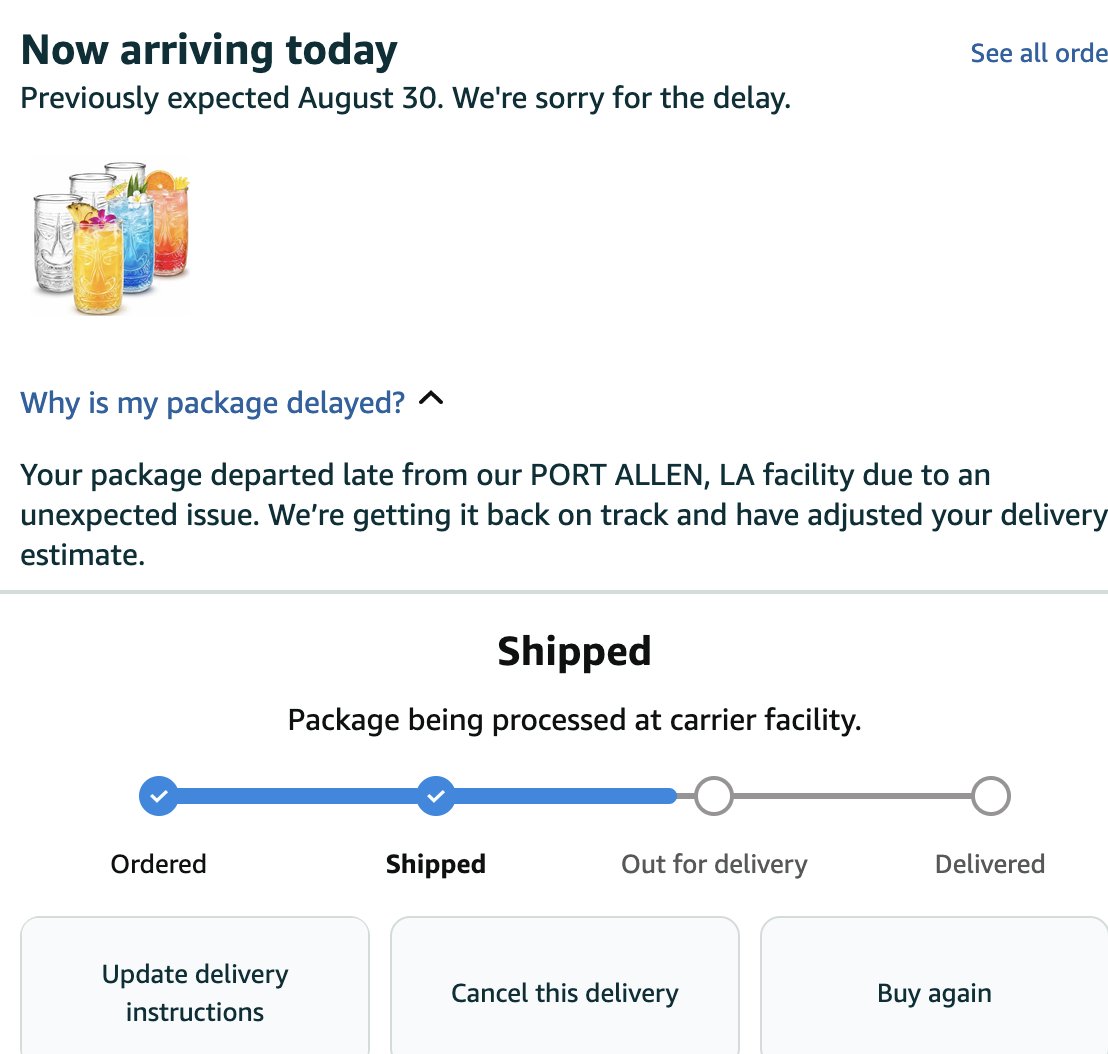1108x1054 pixels.
Task: Click the large Shipped status heading
Action: coord(574,651)
